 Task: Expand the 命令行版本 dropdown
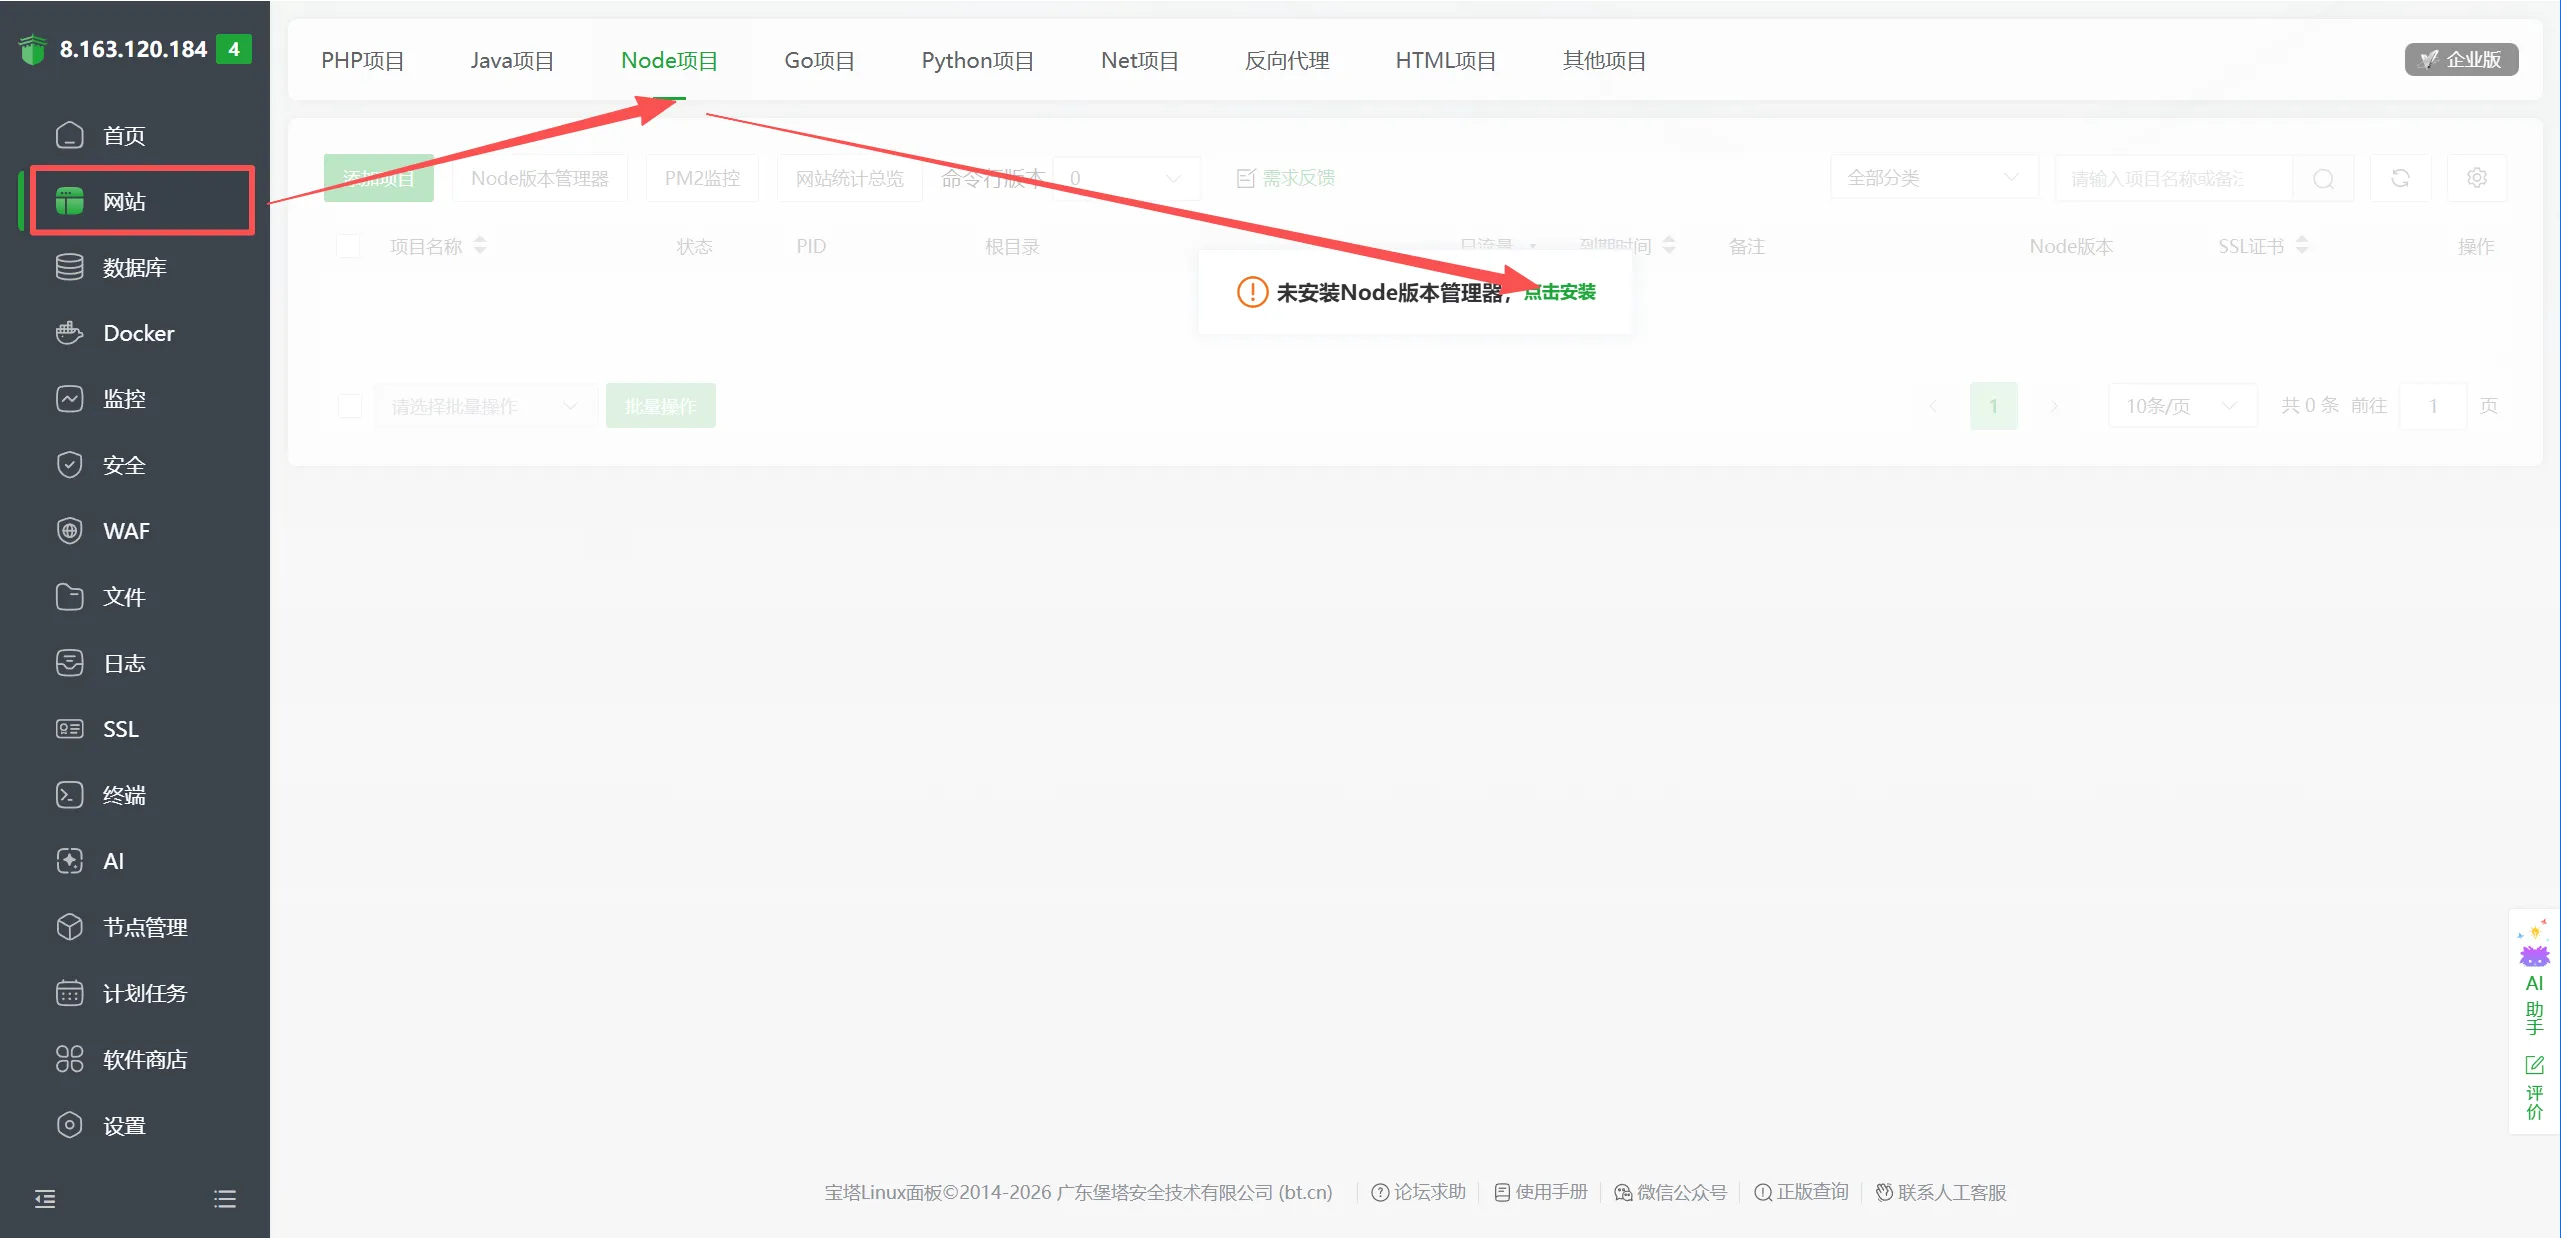click(1127, 178)
